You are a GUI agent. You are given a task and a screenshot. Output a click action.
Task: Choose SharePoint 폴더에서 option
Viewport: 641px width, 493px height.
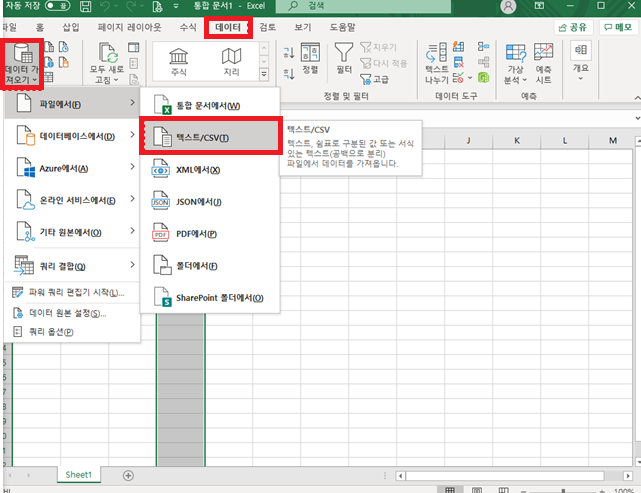pos(210,298)
